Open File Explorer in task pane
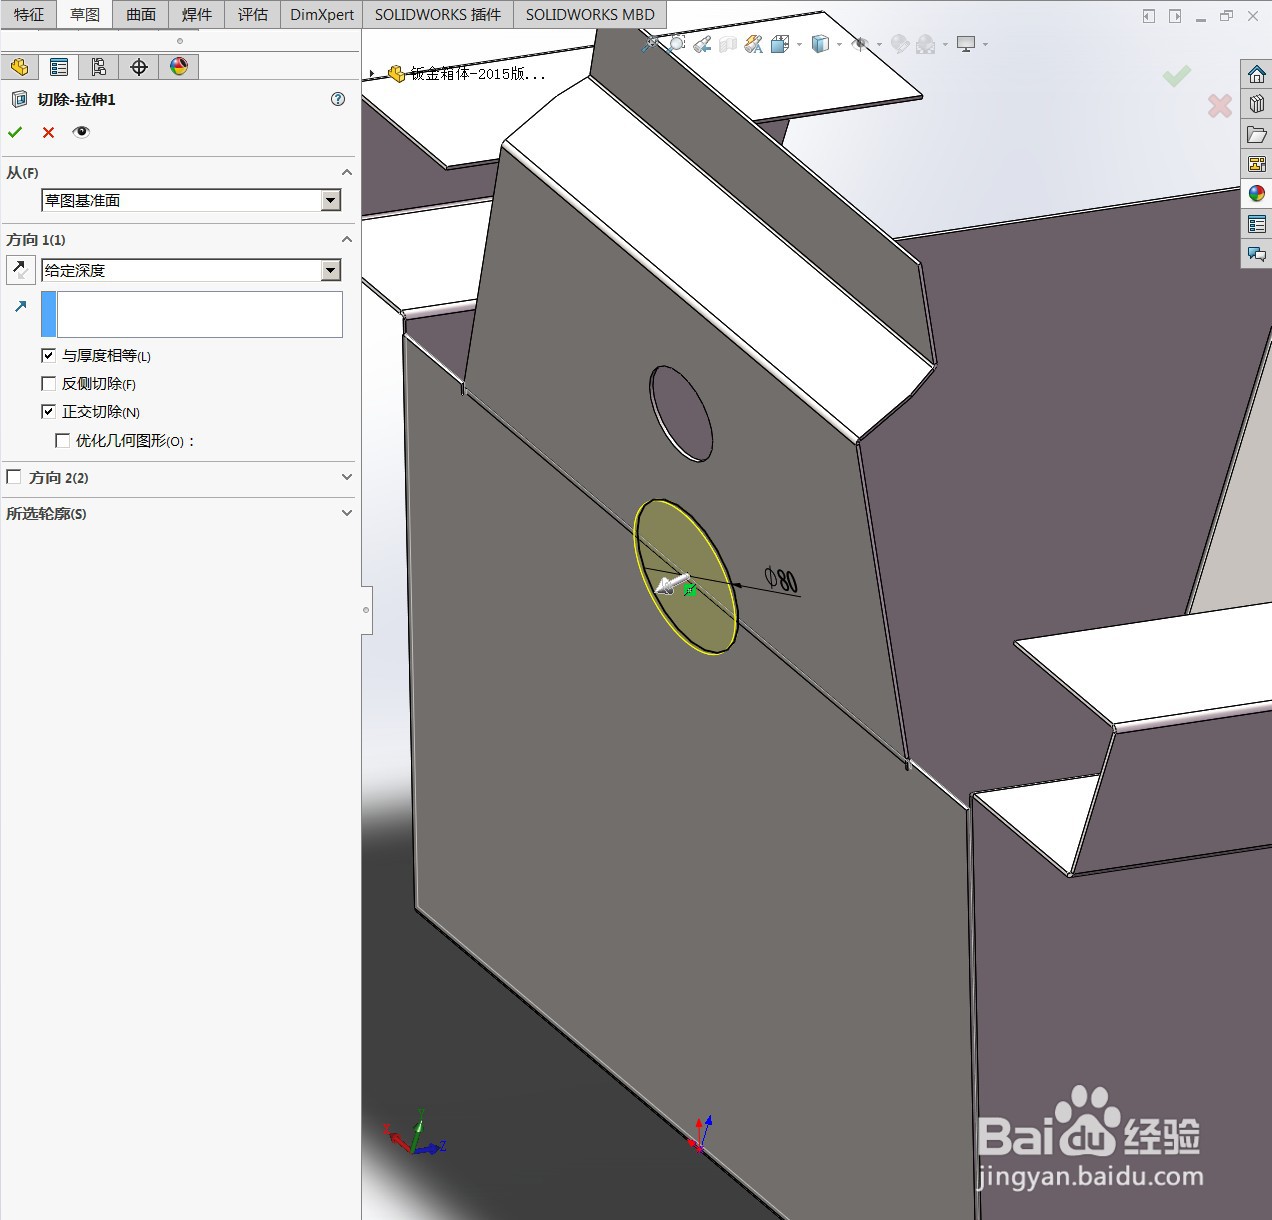 (1257, 134)
